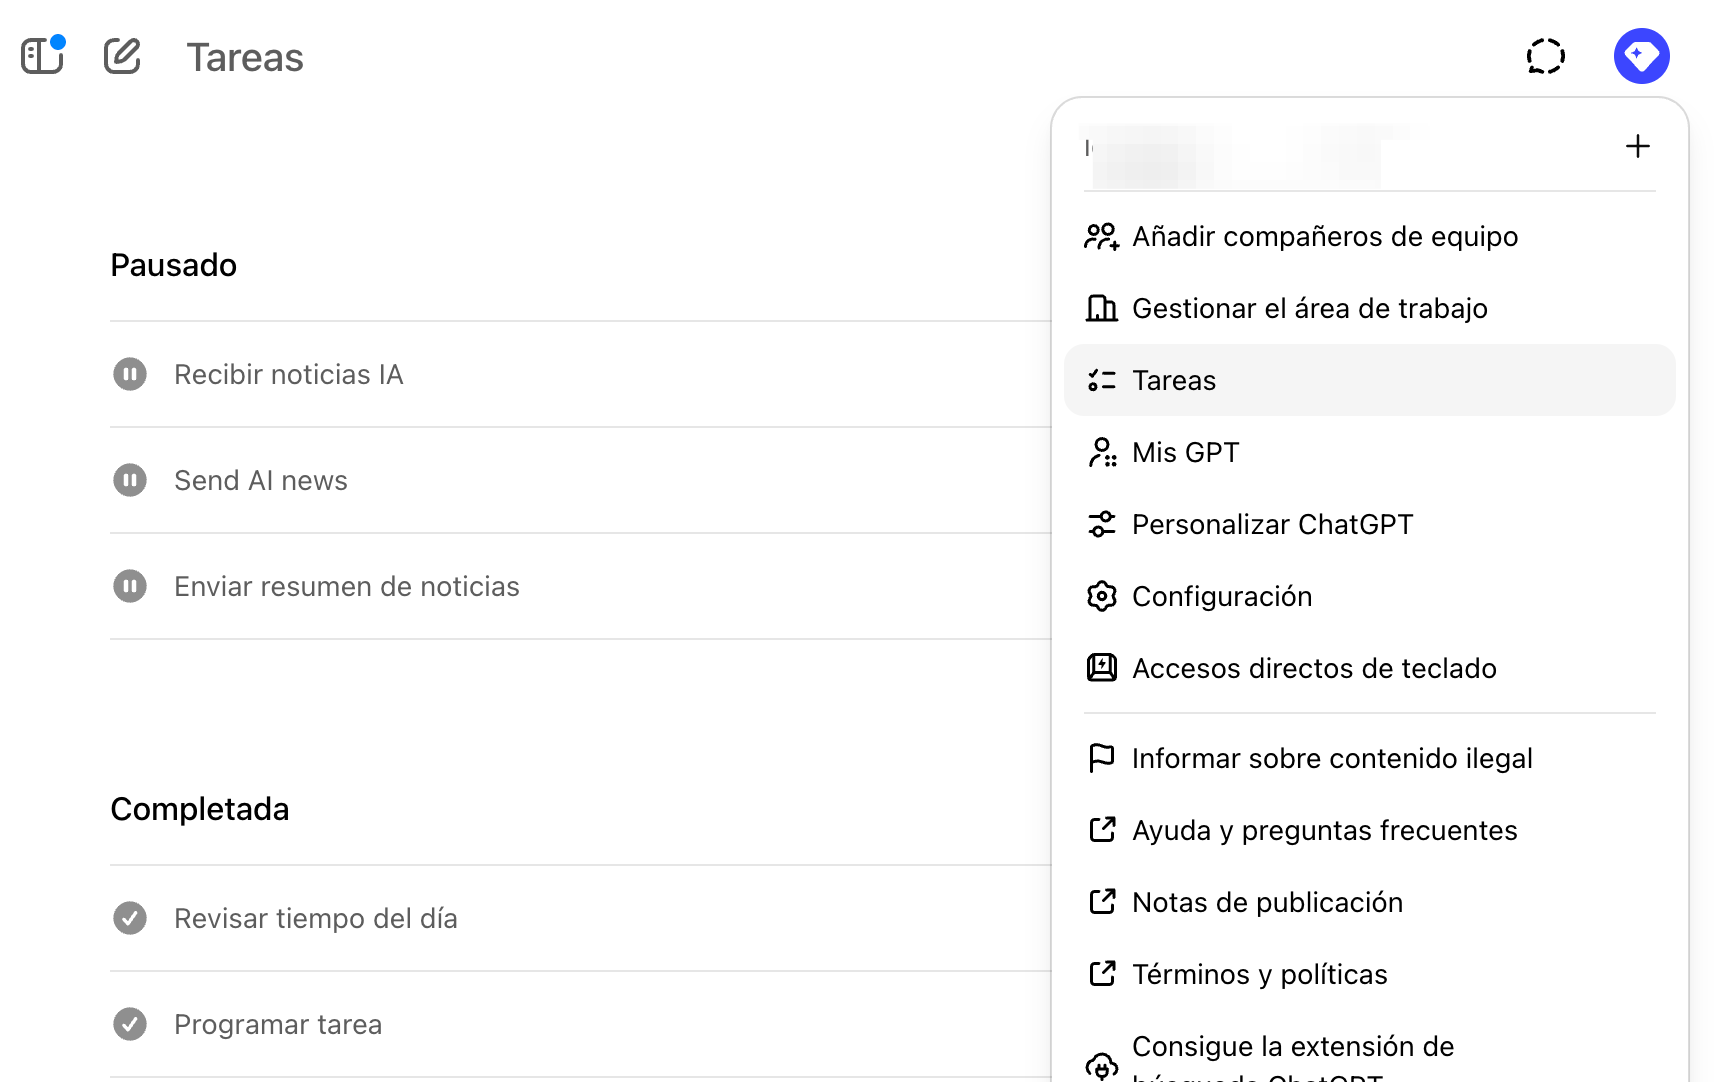Open Ayuda y preguntas frecuentes link
This screenshot has height=1082, width=1714.
[1369, 830]
